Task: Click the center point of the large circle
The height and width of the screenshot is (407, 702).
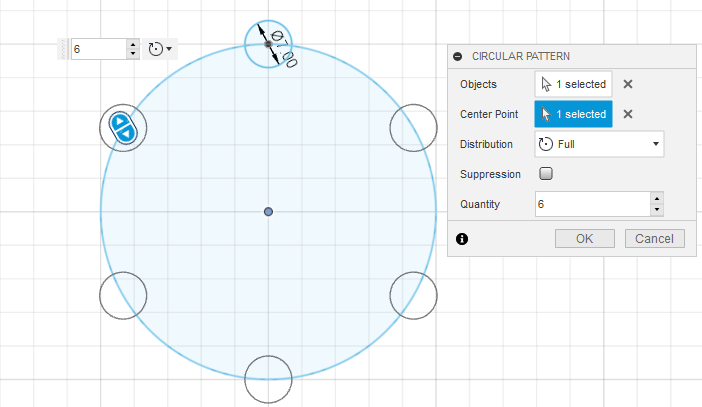Action: pos(268,212)
